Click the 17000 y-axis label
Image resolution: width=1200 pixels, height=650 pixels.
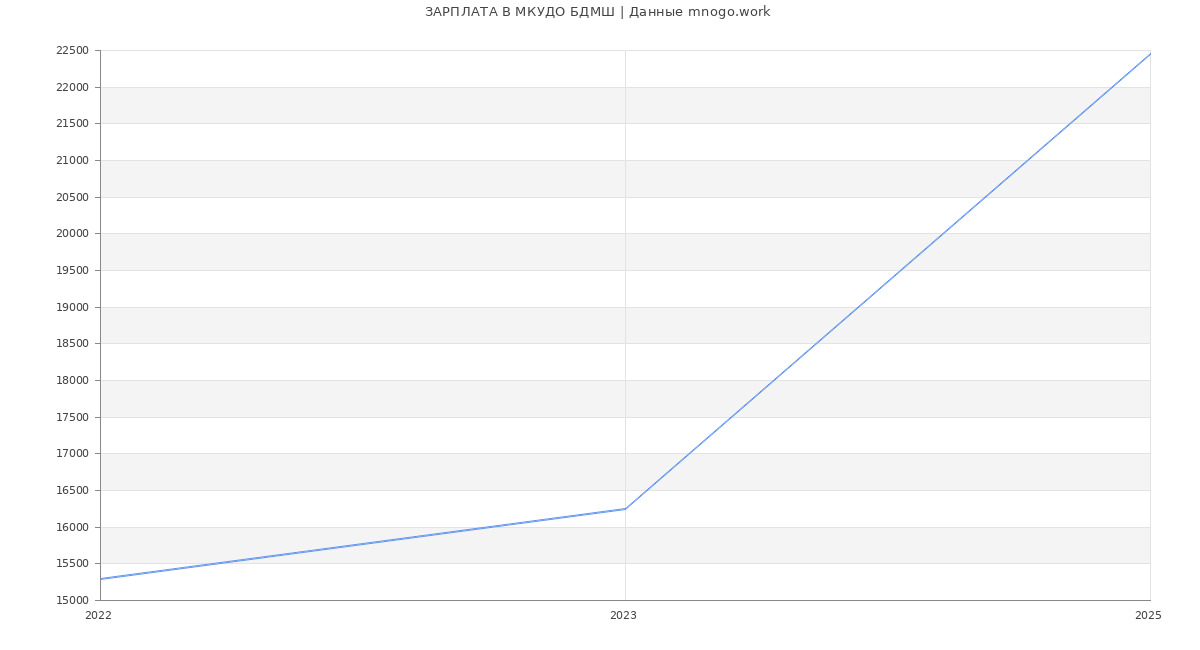point(72,454)
